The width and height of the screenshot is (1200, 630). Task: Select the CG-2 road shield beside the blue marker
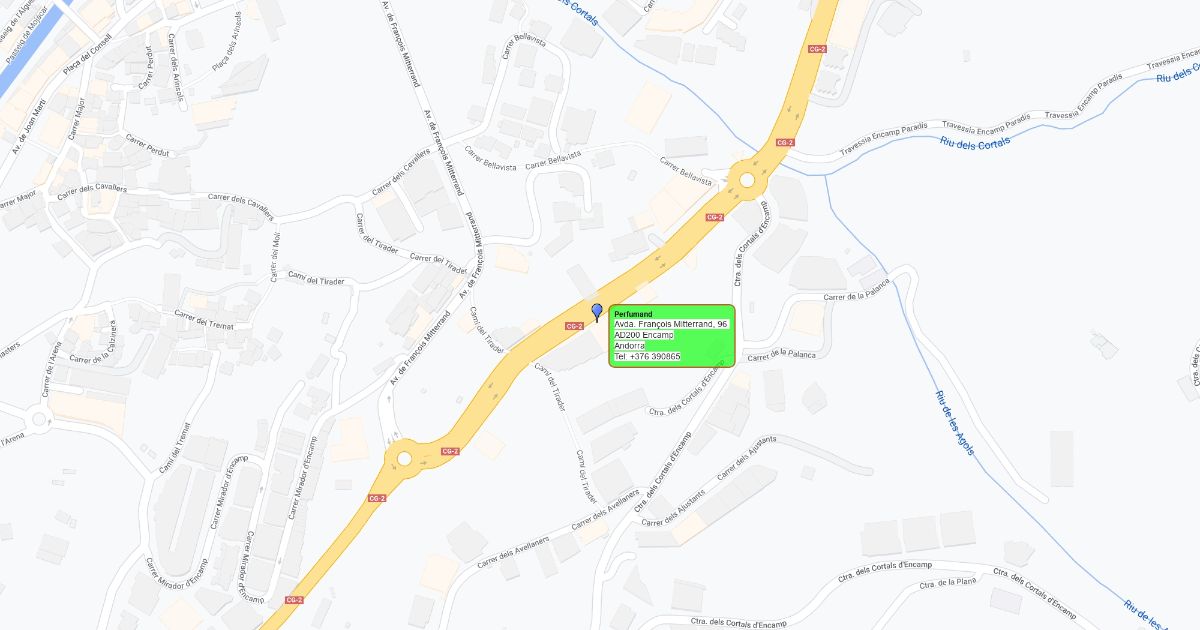[x=574, y=326]
